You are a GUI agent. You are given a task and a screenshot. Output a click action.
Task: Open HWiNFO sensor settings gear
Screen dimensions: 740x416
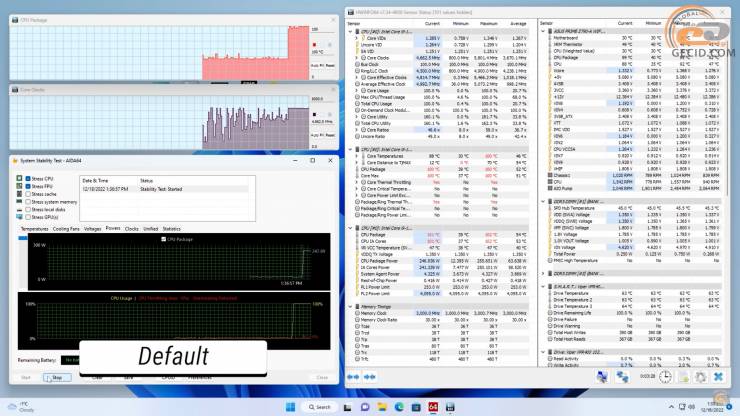(x=701, y=376)
